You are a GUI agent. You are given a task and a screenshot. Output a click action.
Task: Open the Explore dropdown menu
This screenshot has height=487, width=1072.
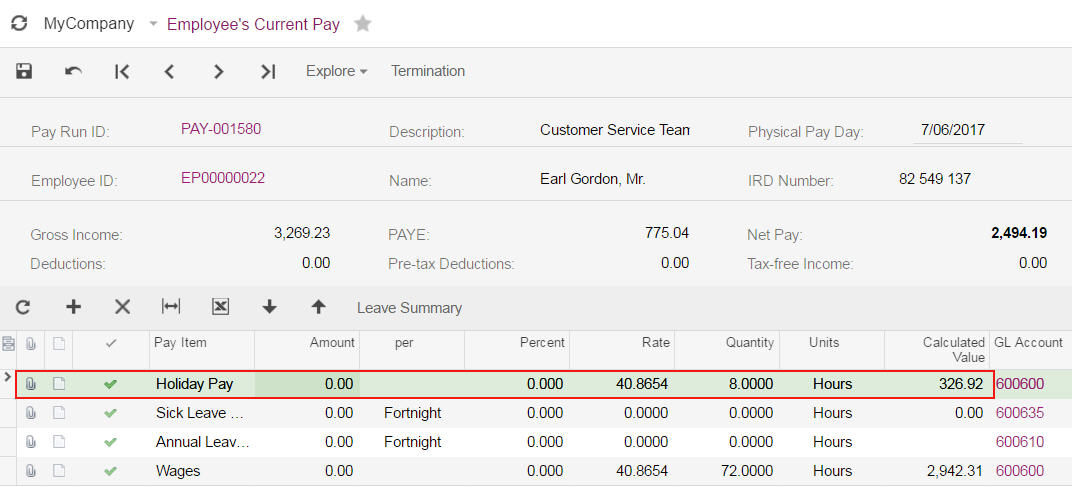click(336, 71)
